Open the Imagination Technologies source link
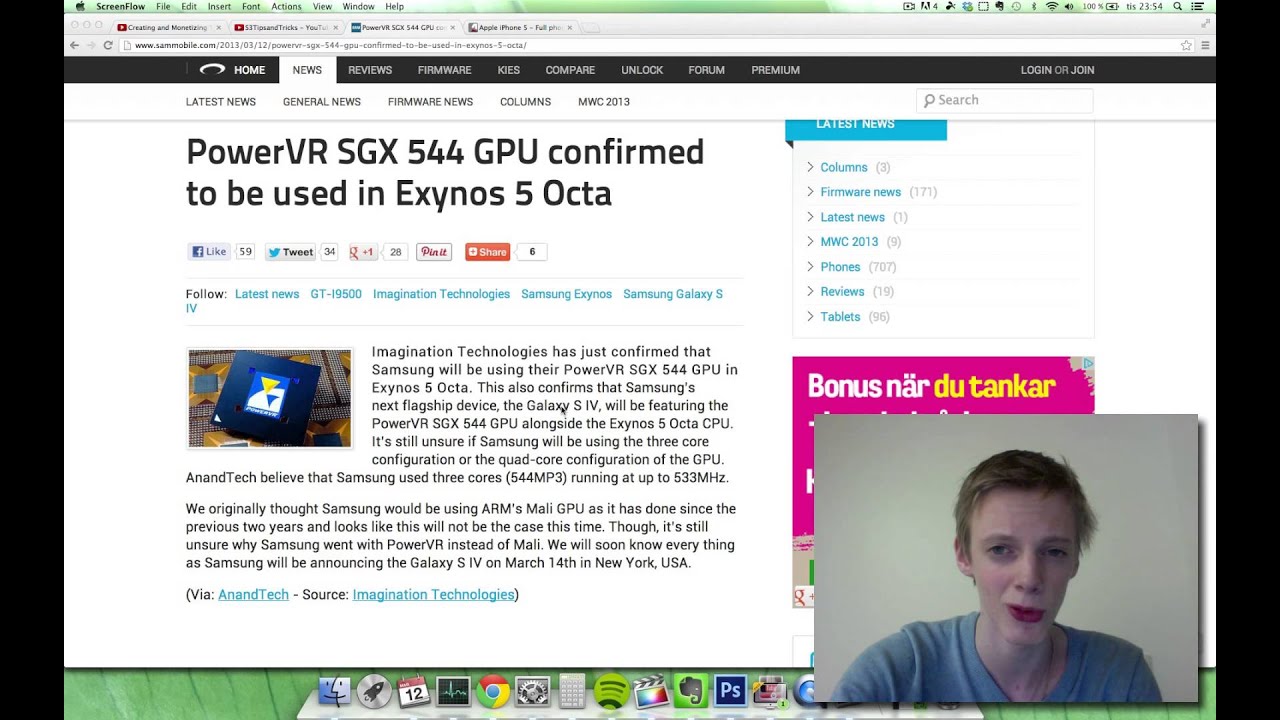 click(x=433, y=594)
